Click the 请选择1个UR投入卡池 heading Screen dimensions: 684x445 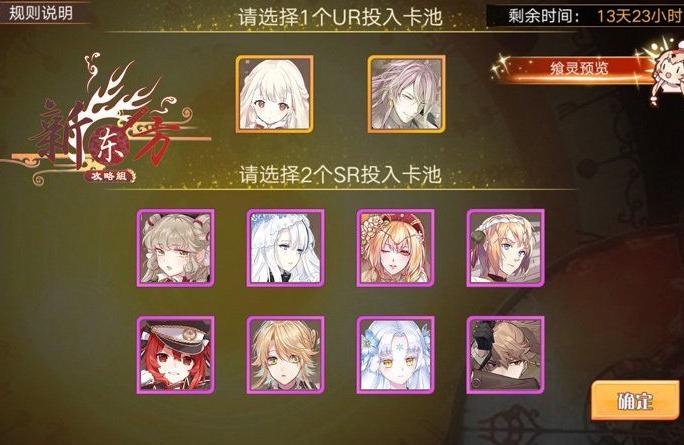pyautogui.click(x=340, y=17)
